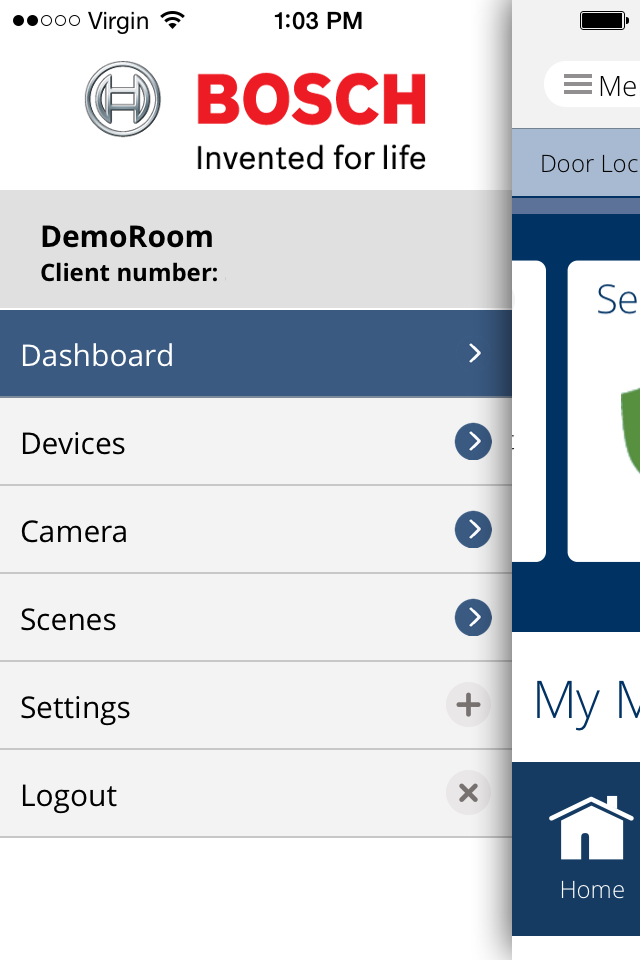This screenshot has height=960, width=640.
Task: Choose Camera from the side menu
Action: point(74,531)
